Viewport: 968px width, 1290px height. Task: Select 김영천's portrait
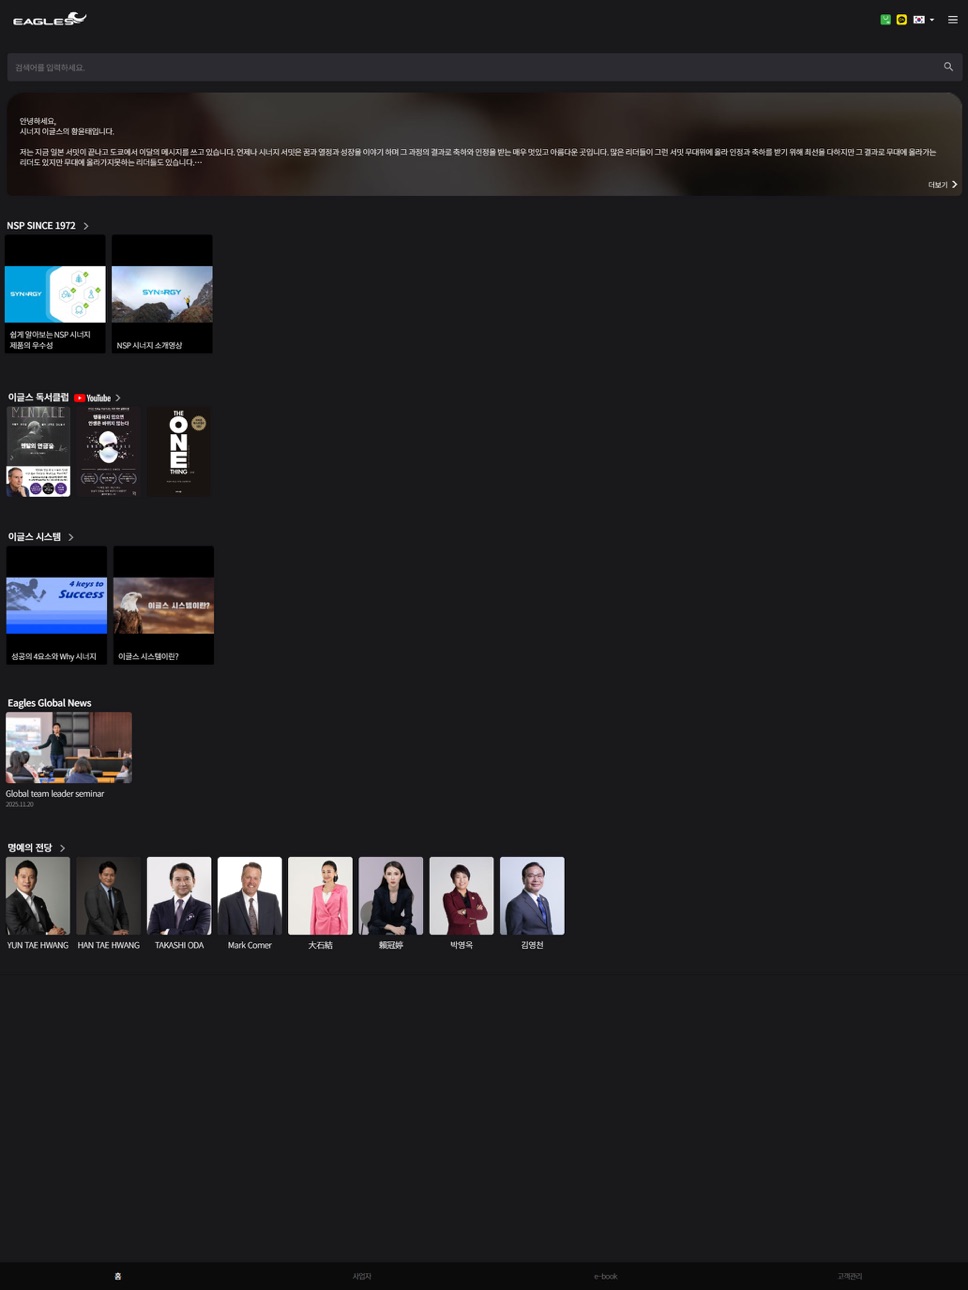(532, 896)
